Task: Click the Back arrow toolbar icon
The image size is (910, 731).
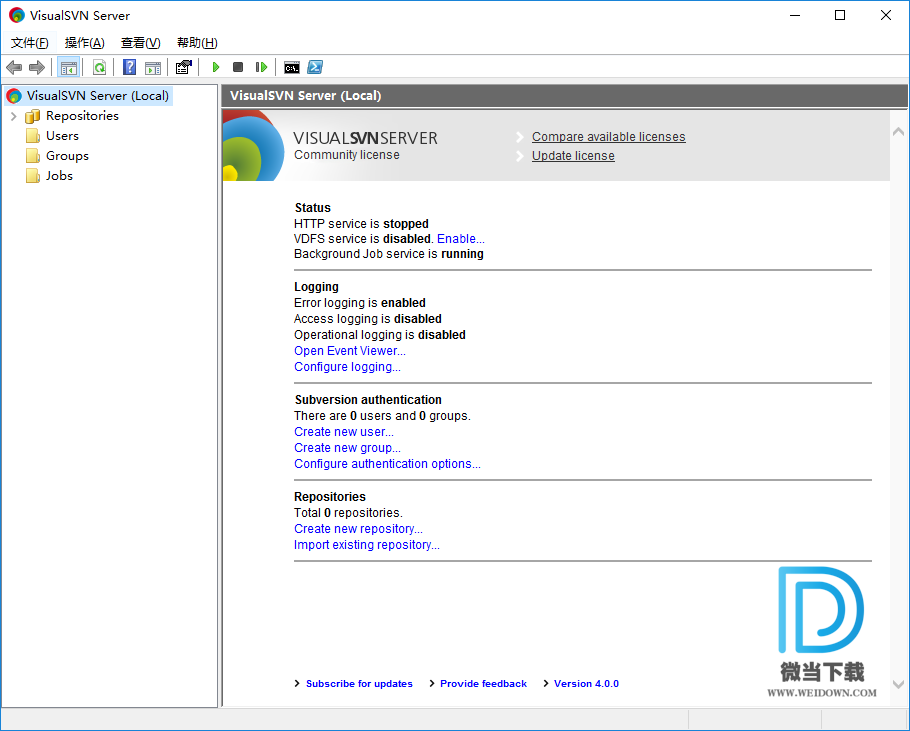Action: [14, 67]
